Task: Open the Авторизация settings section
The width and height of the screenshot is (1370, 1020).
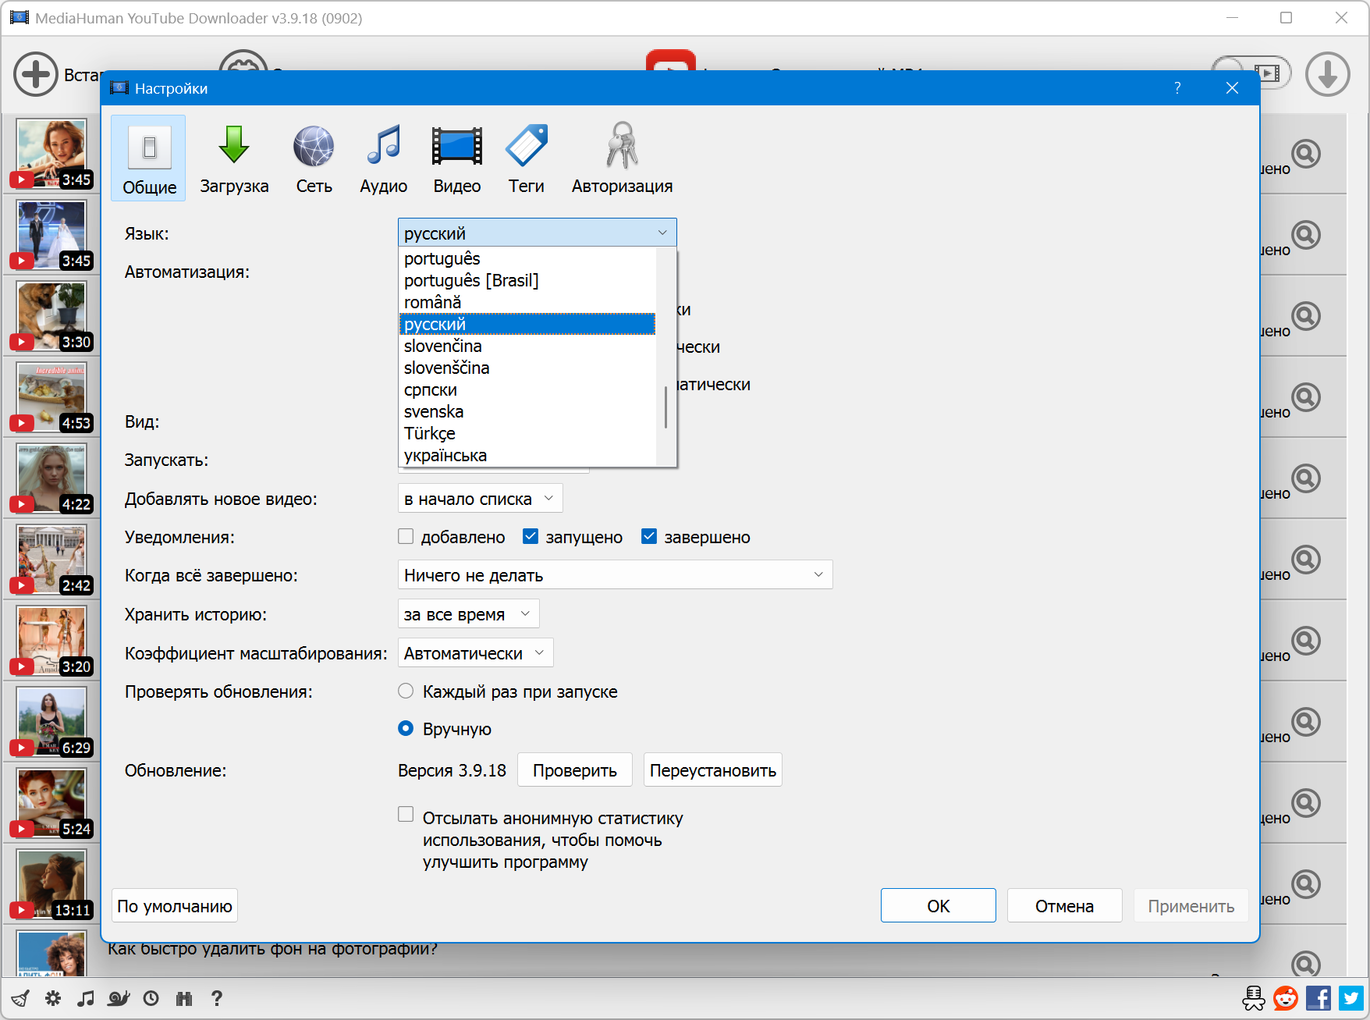Action: (x=621, y=160)
